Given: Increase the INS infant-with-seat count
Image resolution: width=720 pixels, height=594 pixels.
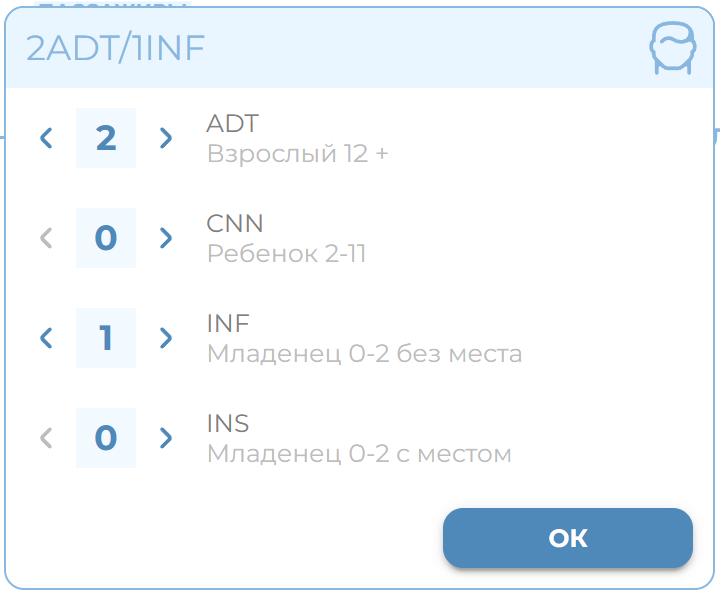Looking at the screenshot, I should point(166,438).
